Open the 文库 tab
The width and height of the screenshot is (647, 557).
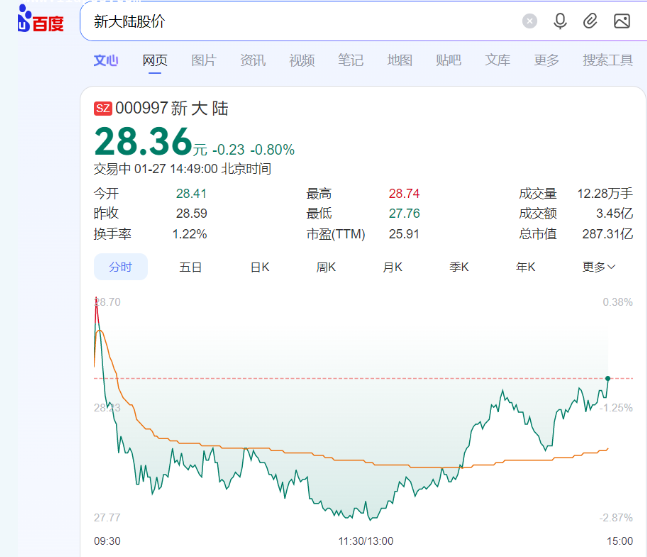click(497, 60)
